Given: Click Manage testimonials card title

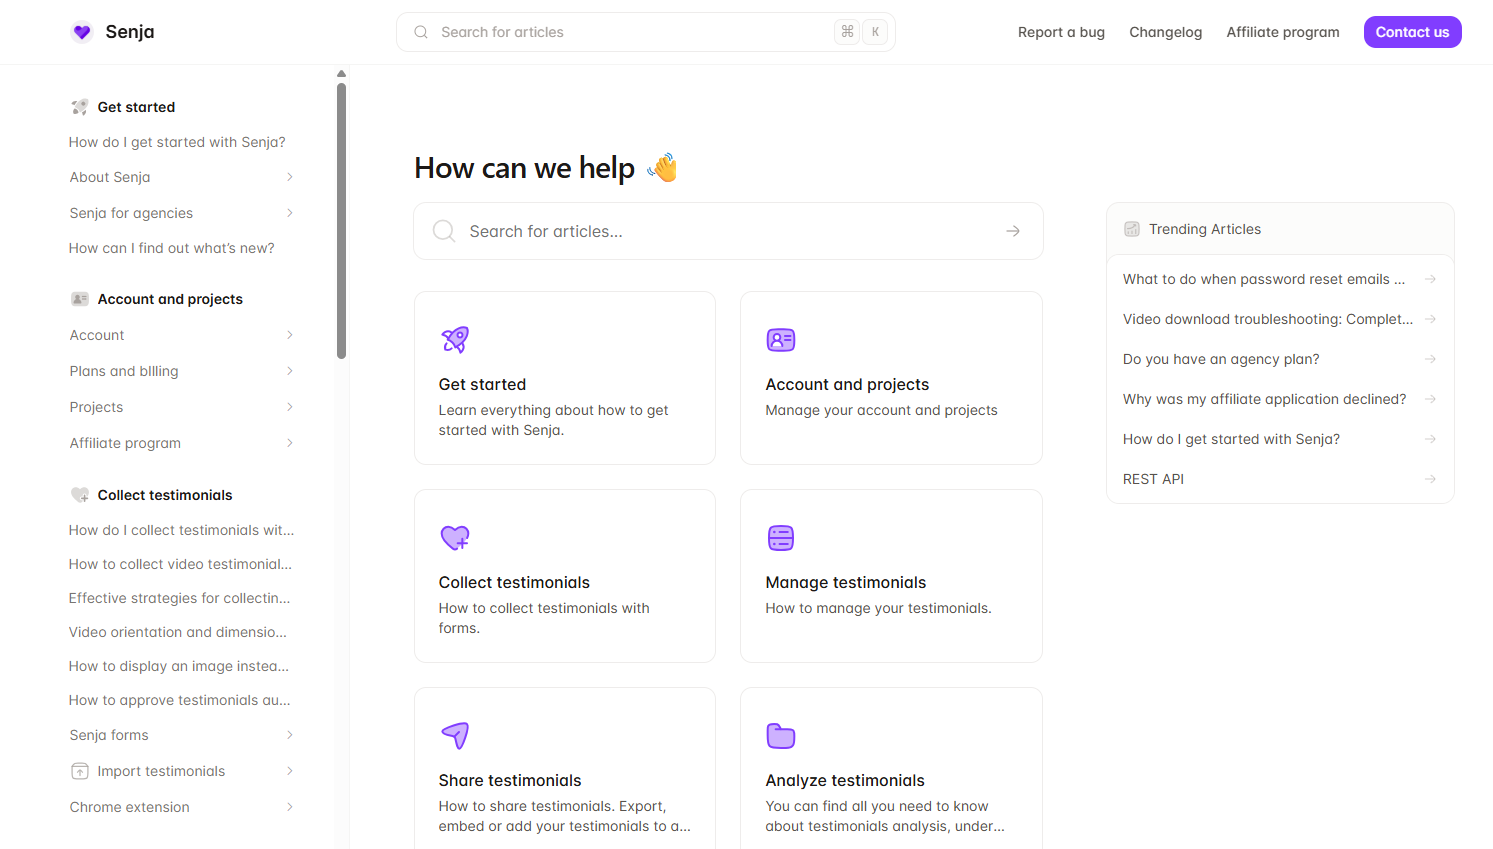Looking at the screenshot, I should tap(845, 582).
